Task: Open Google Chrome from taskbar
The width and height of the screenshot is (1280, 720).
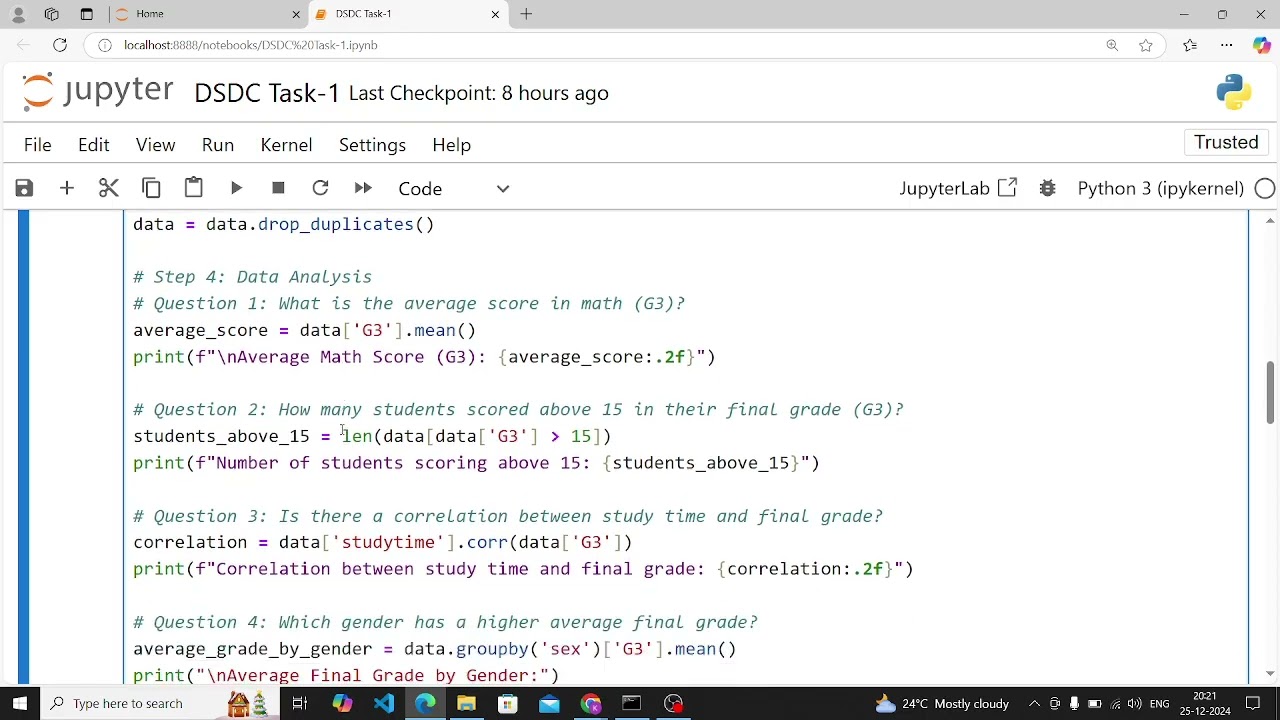Action: (591, 703)
